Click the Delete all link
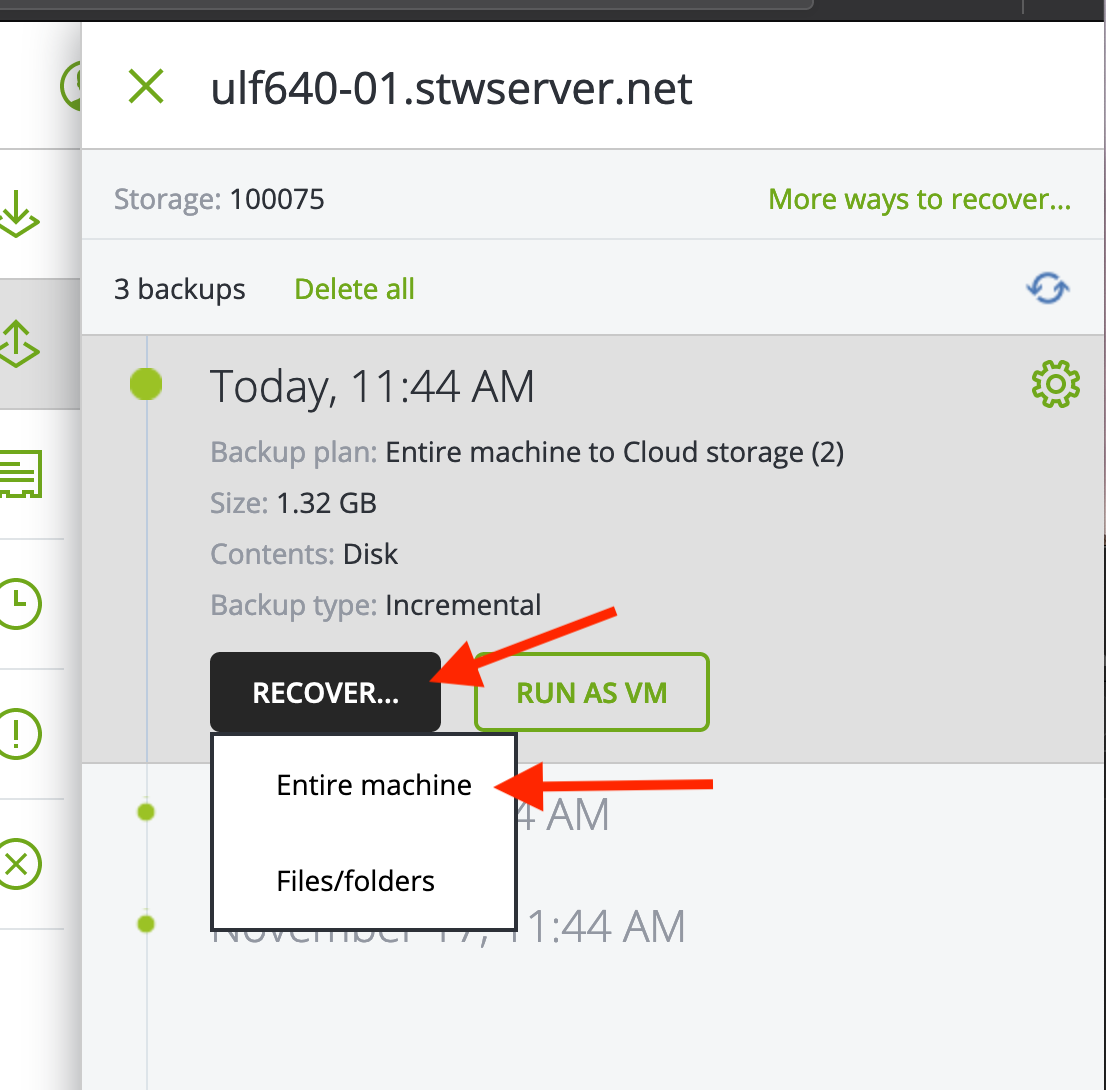Image resolution: width=1106 pixels, height=1090 pixels. point(354,289)
